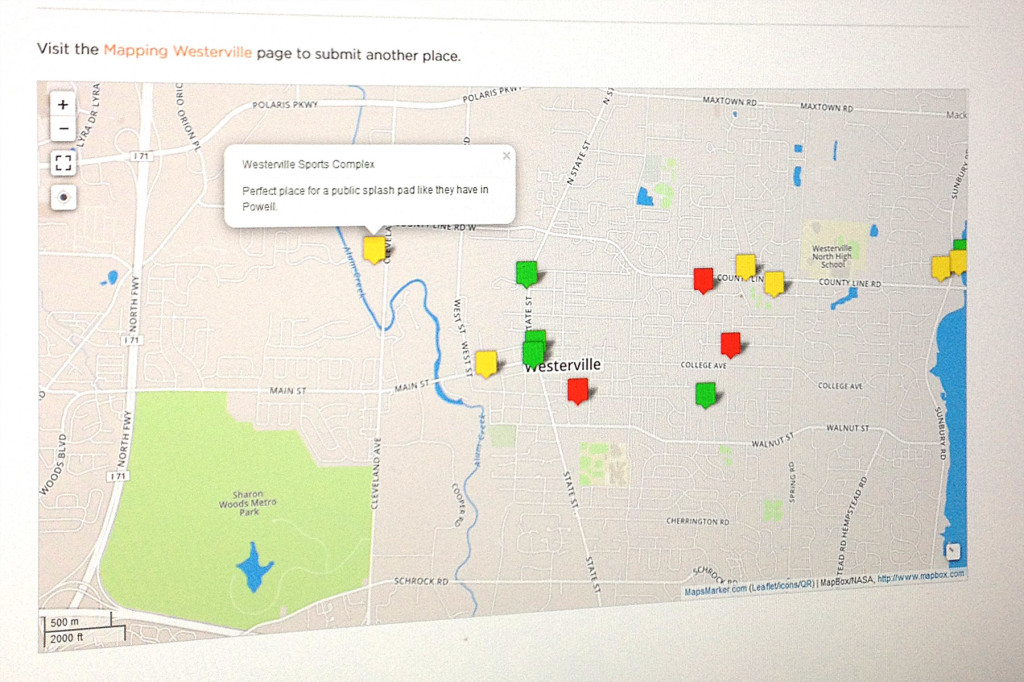Viewport: 1024px width, 682px height.
Task: Expand the minimap toggle at map corner
Action: click(953, 550)
